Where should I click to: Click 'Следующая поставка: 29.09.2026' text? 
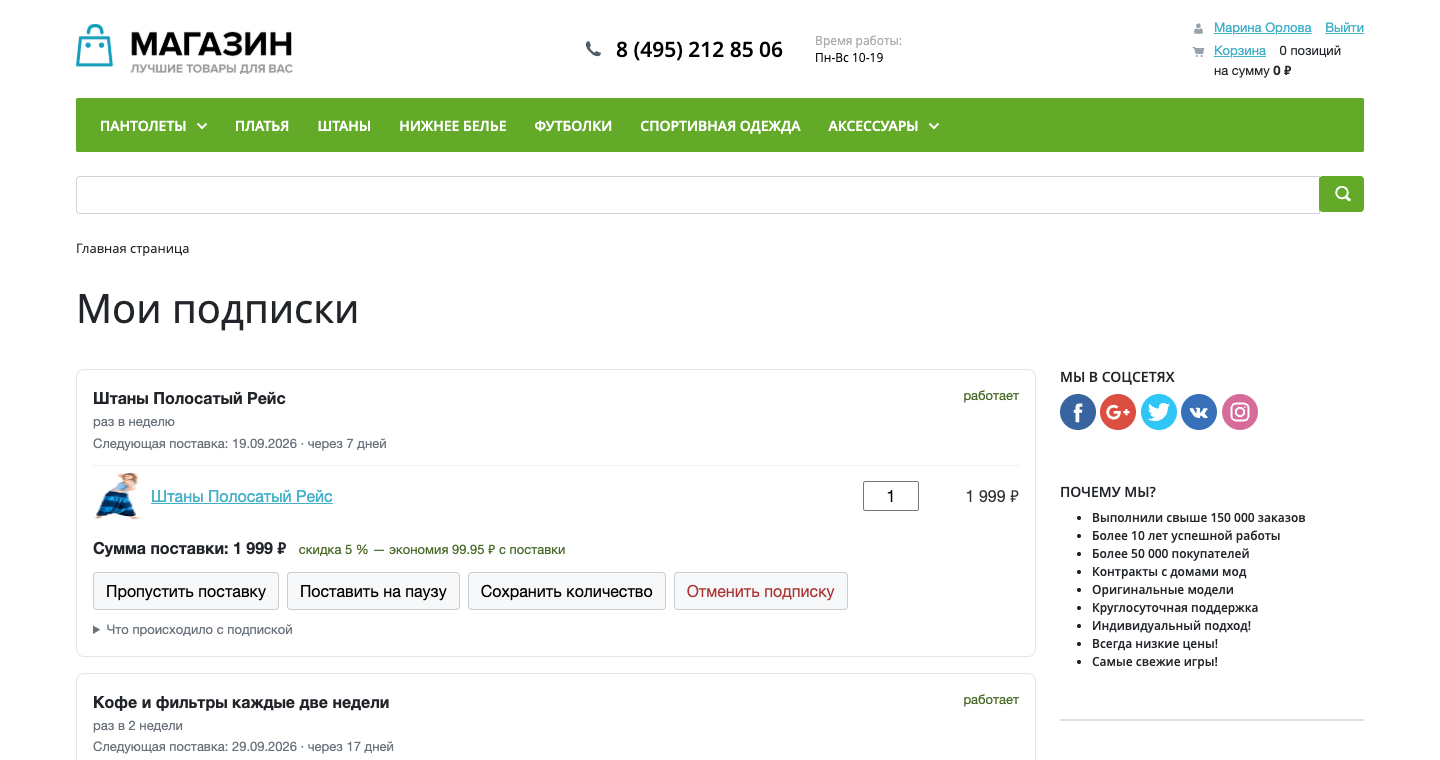point(195,747)
